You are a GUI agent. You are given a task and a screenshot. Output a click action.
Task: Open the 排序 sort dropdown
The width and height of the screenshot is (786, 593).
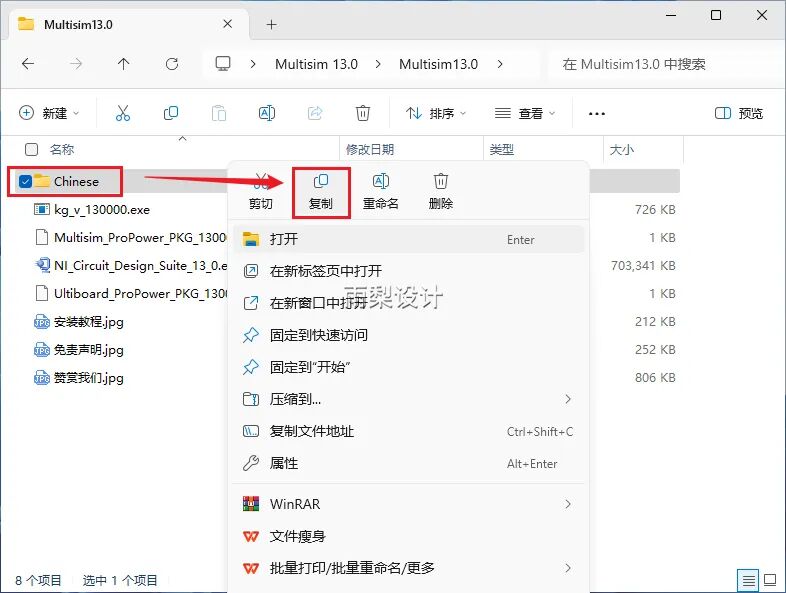coord(436,113)
